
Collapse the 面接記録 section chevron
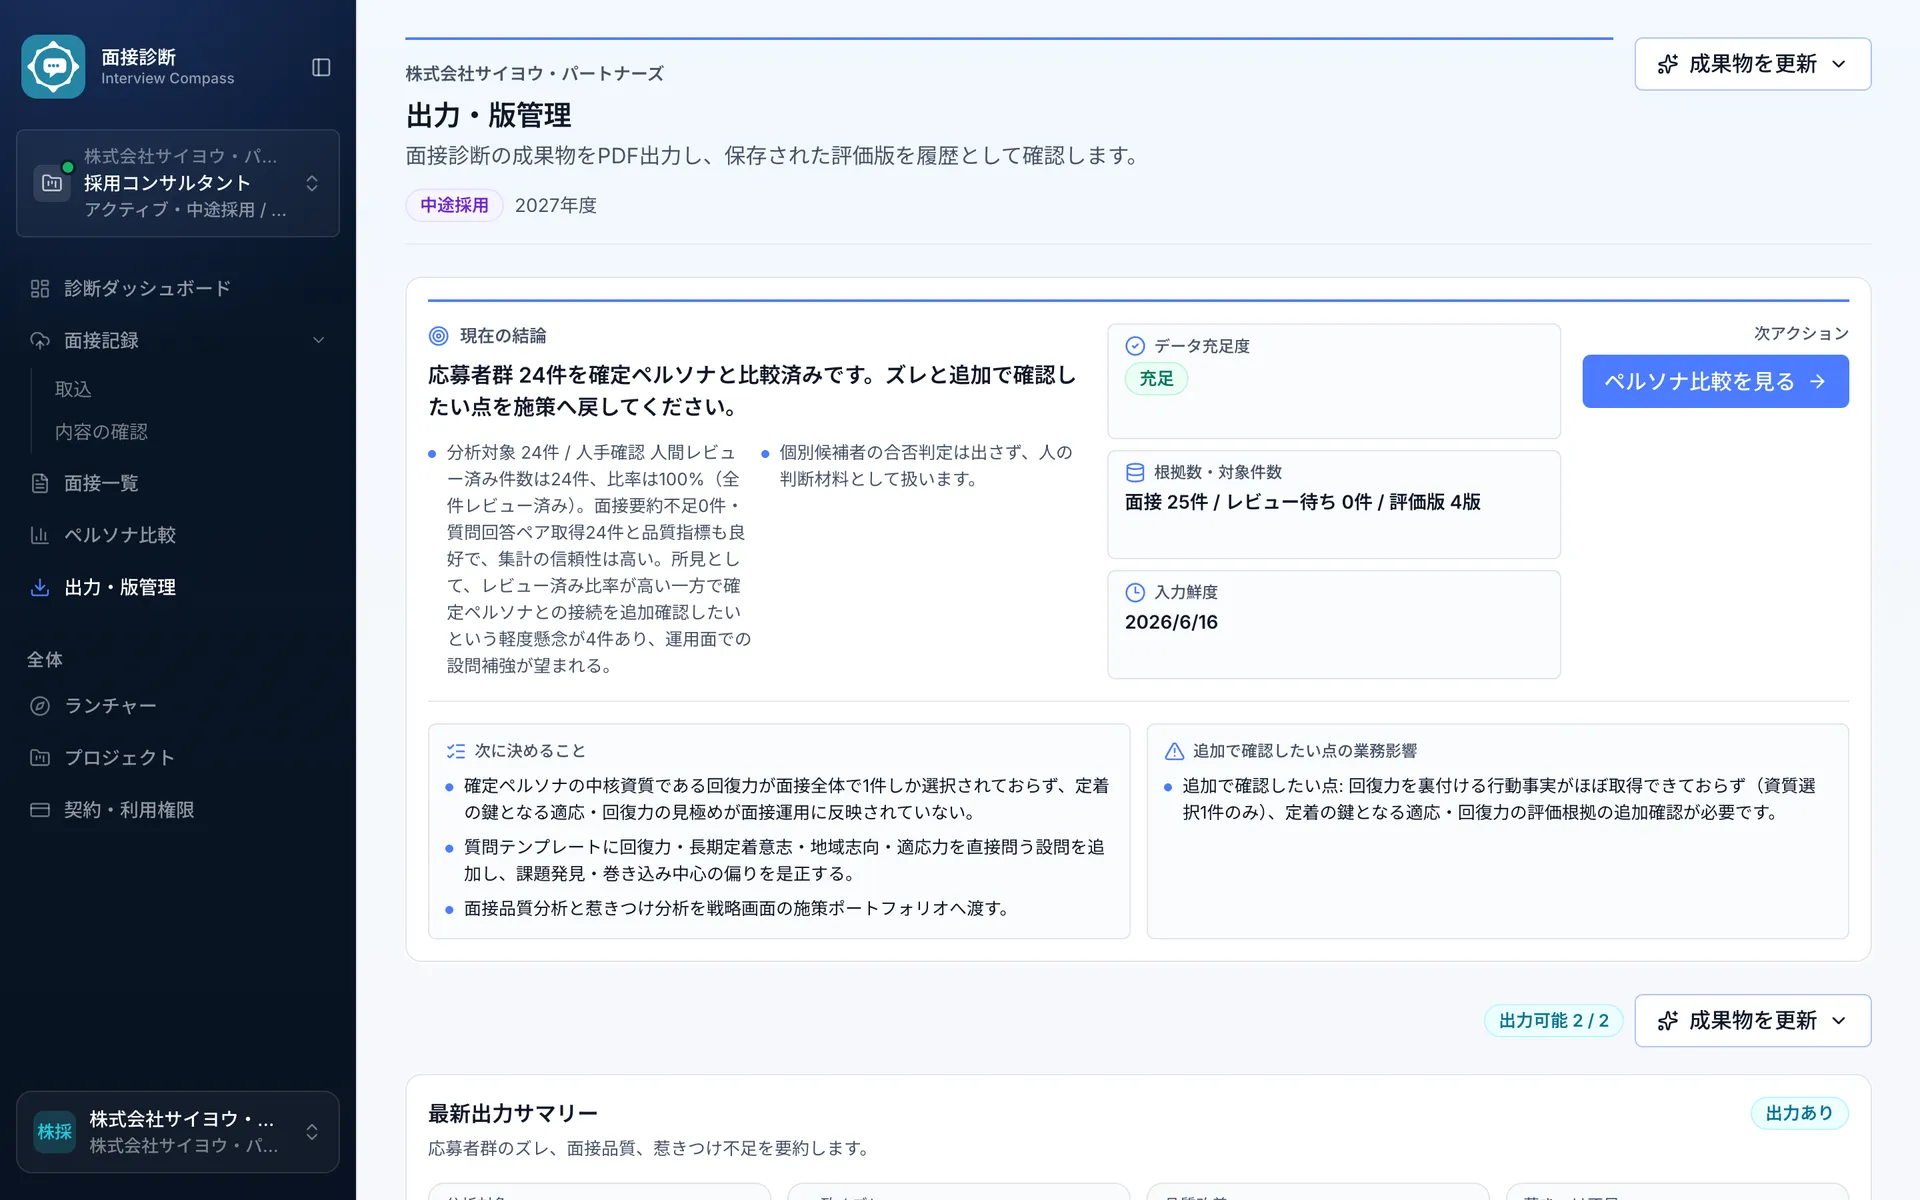[x=318, y=340]
